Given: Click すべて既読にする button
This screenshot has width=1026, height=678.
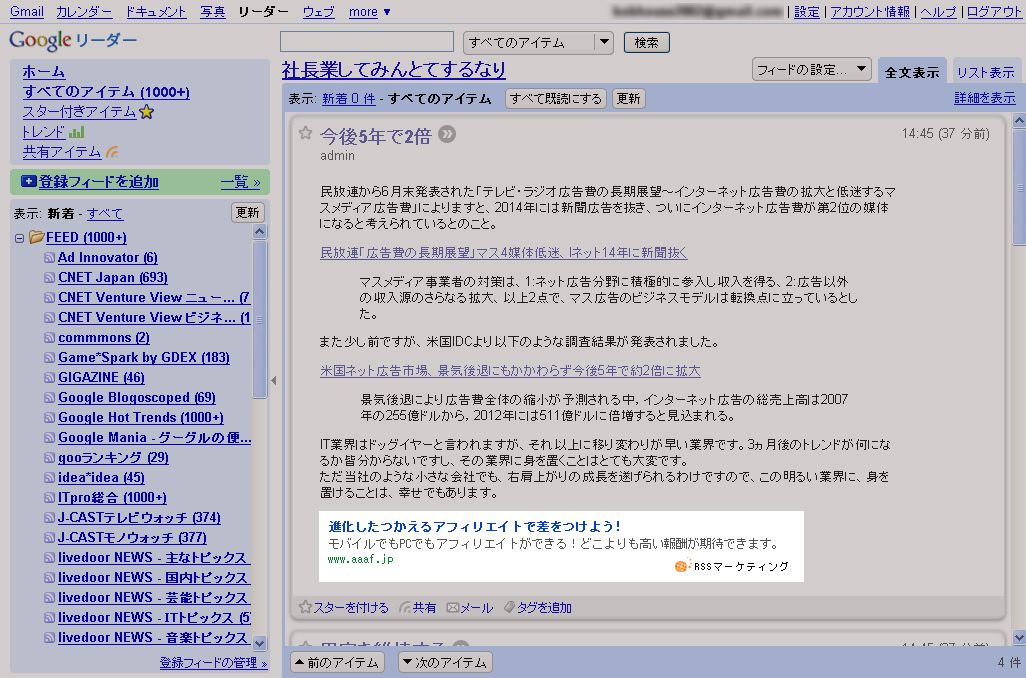Looking at the screenshot, I should click(x=556, y=98).
